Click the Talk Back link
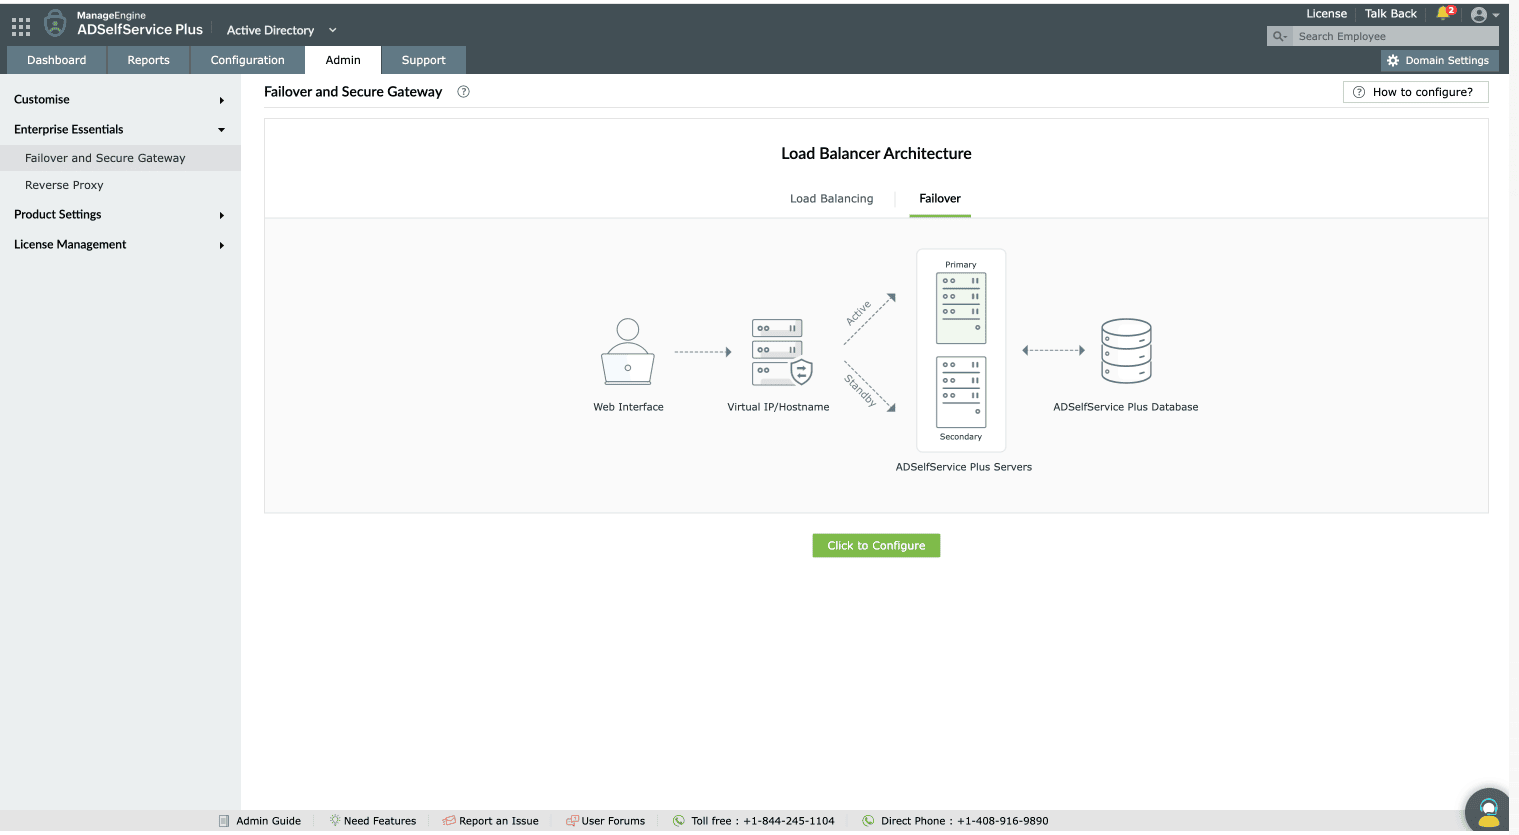This screenshot has height=835, width=1519. [x=1391, y=14]
